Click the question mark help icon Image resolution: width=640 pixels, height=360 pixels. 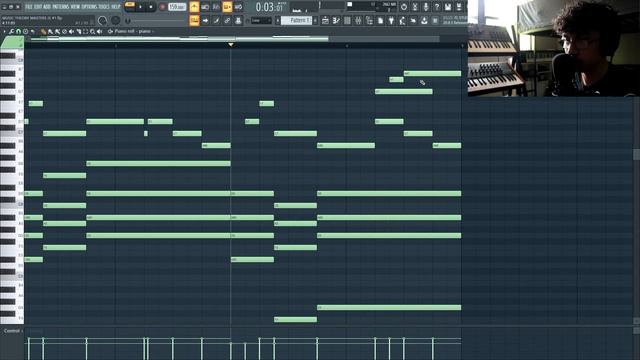click(x=437, y=7)
